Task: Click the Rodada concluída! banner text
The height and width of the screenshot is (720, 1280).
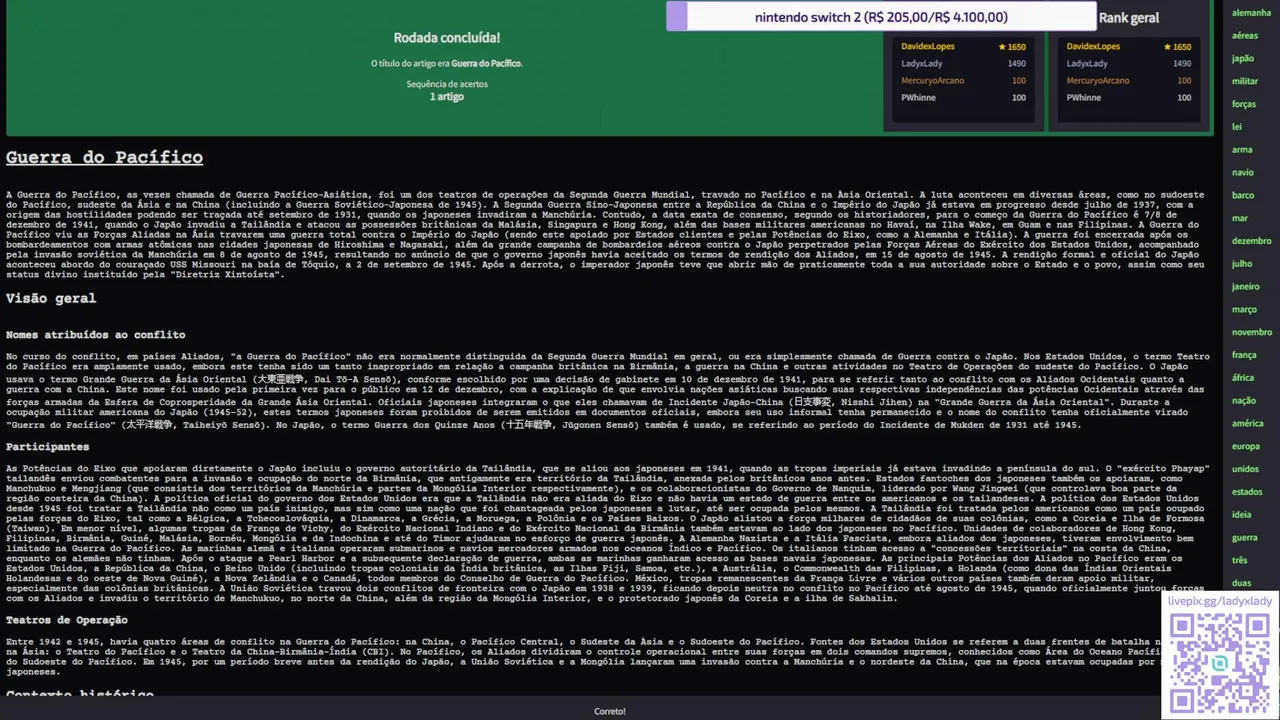Action: (447, 38)
